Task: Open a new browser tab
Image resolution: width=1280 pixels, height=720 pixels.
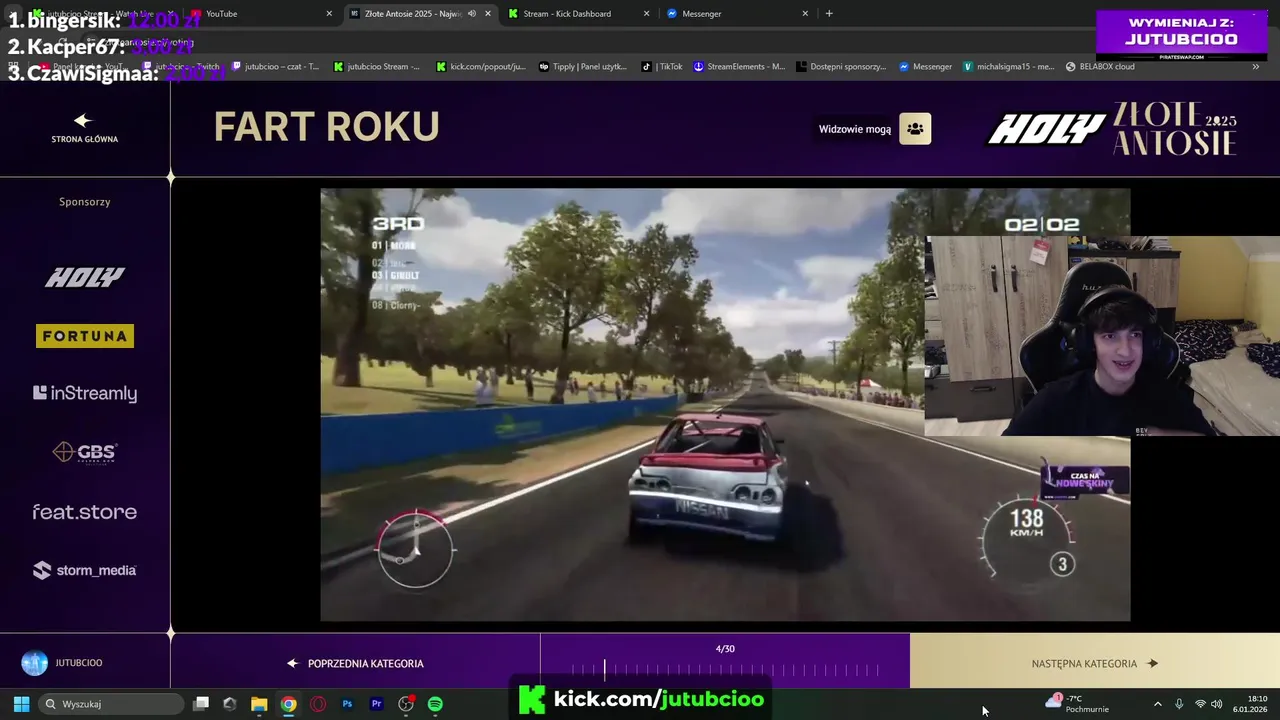Action: (829, 14)
